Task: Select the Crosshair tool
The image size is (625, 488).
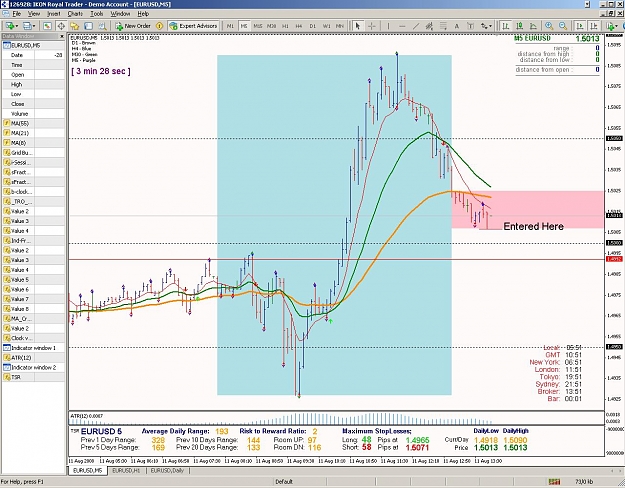Action: (371, 26)
